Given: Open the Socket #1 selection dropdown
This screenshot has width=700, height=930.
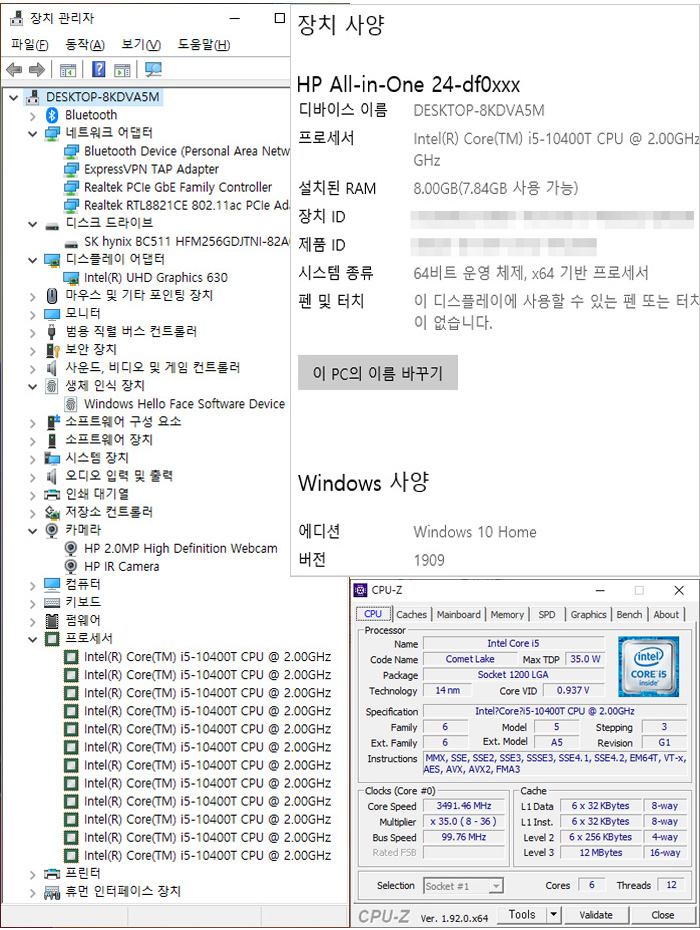Looking at the screenshot, I should coord(496,886).
